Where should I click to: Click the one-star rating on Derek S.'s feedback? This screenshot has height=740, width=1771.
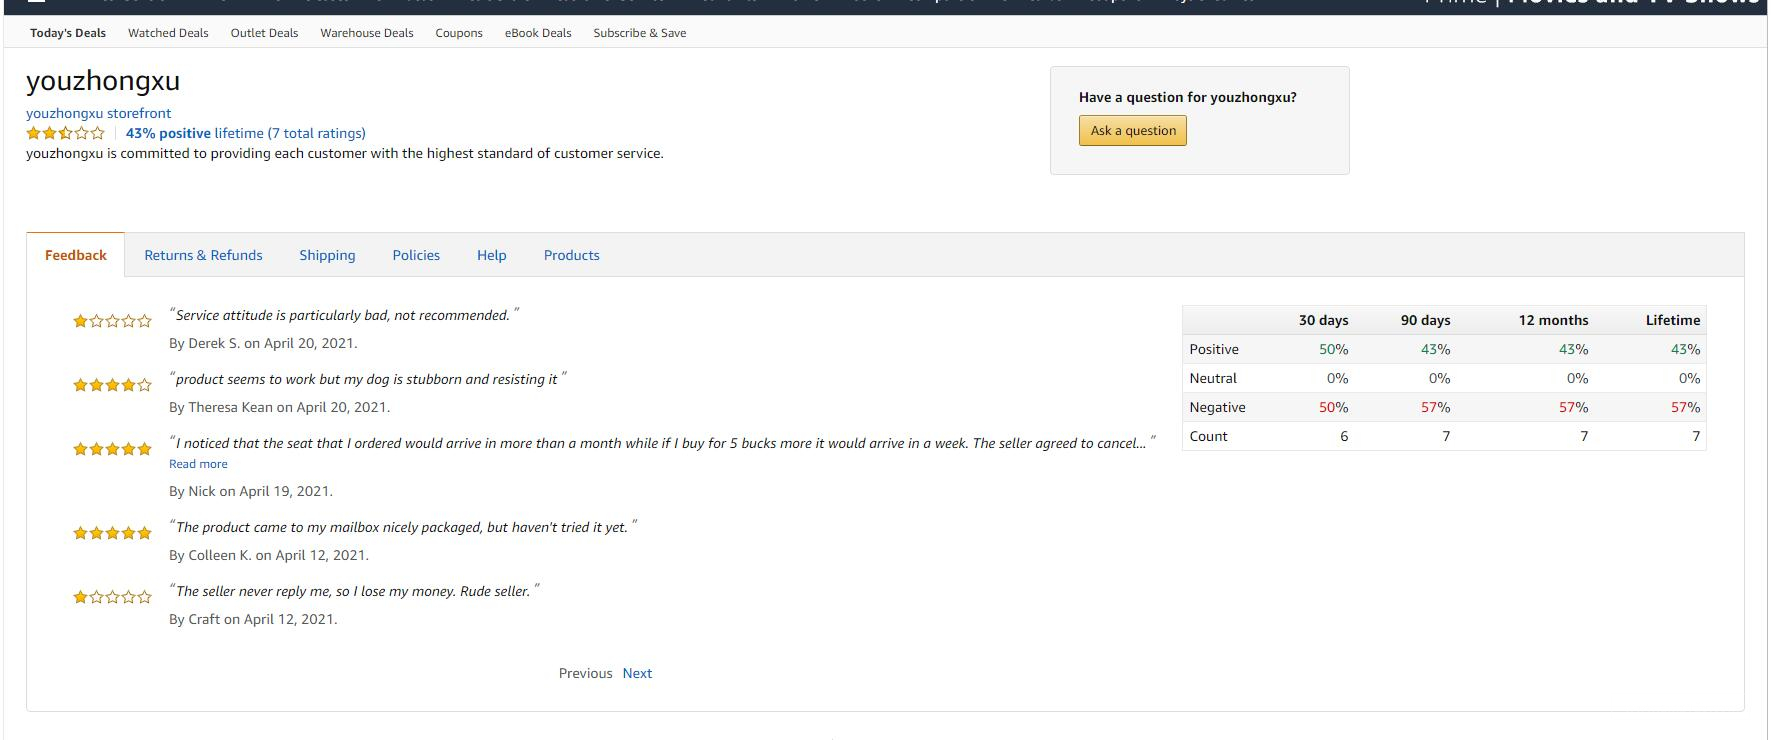(112, 321)
